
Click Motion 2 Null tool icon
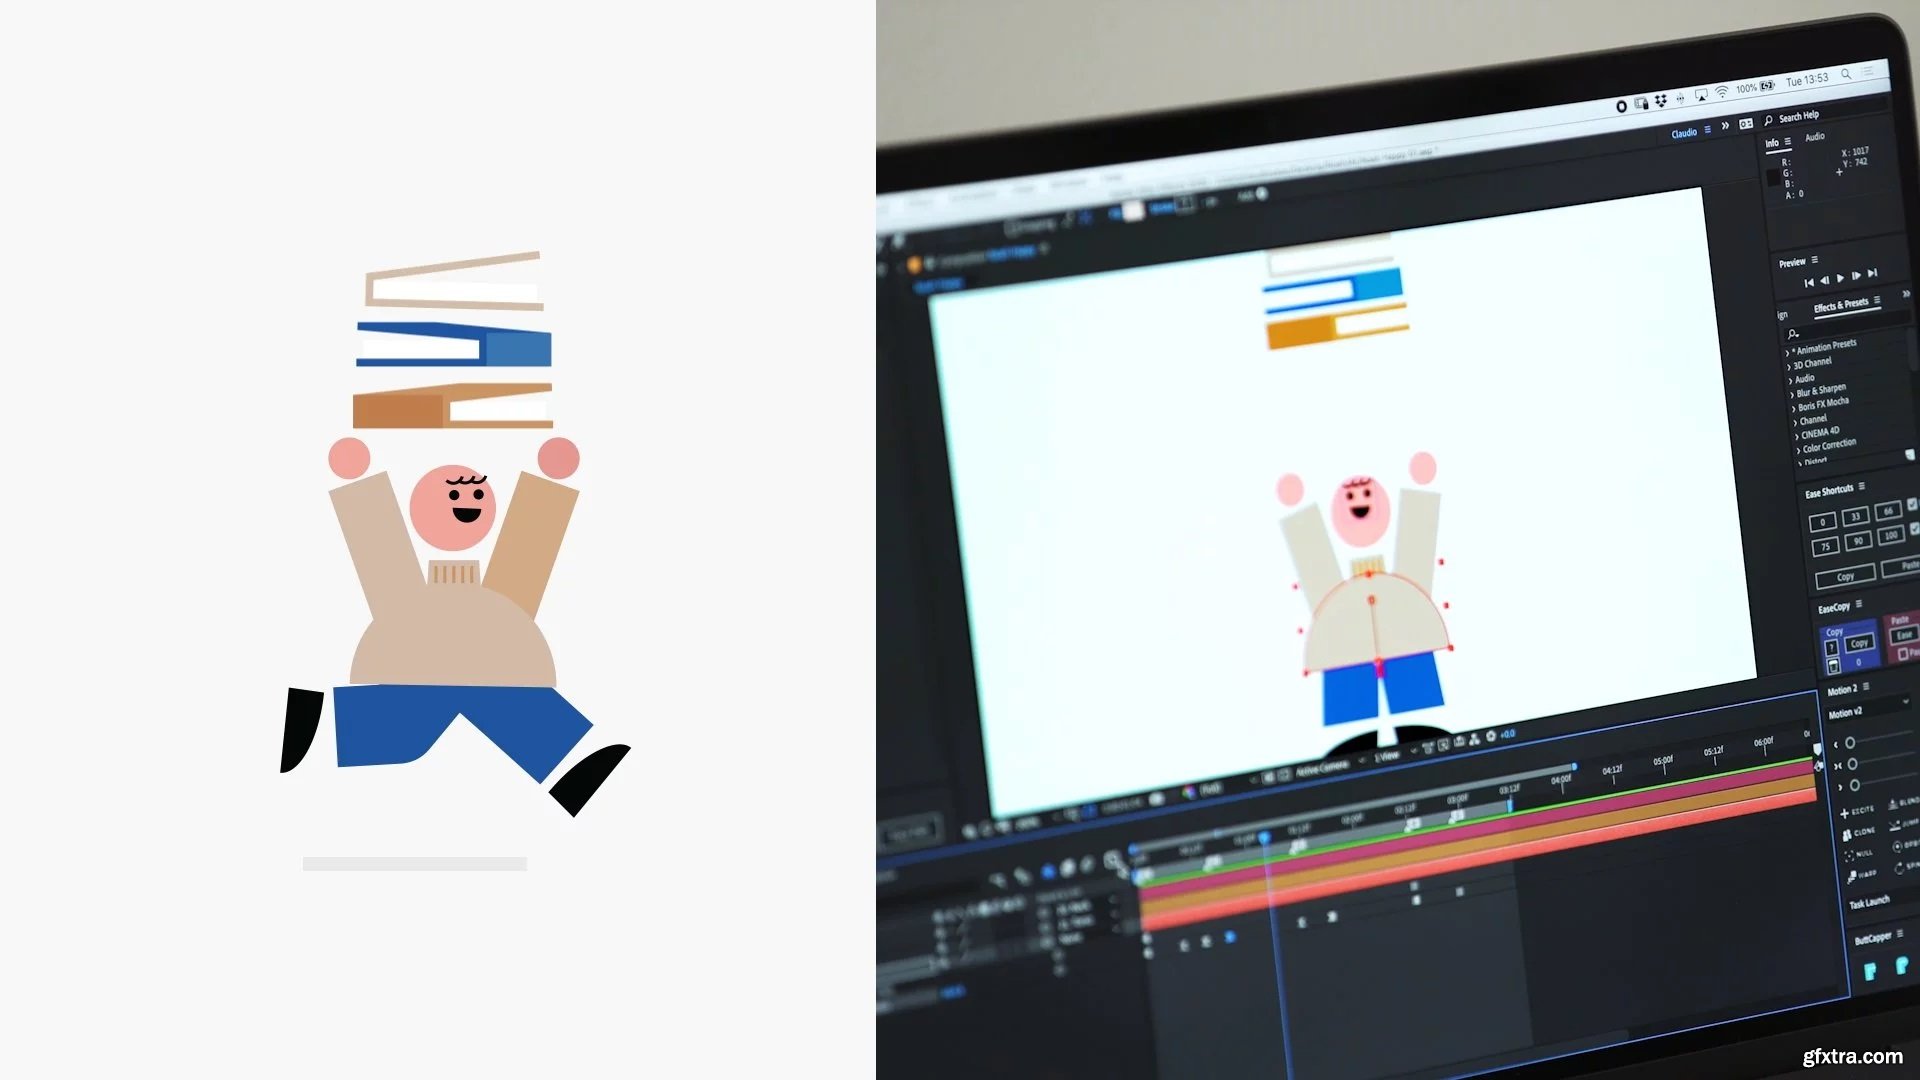(x=1849, y=856)
